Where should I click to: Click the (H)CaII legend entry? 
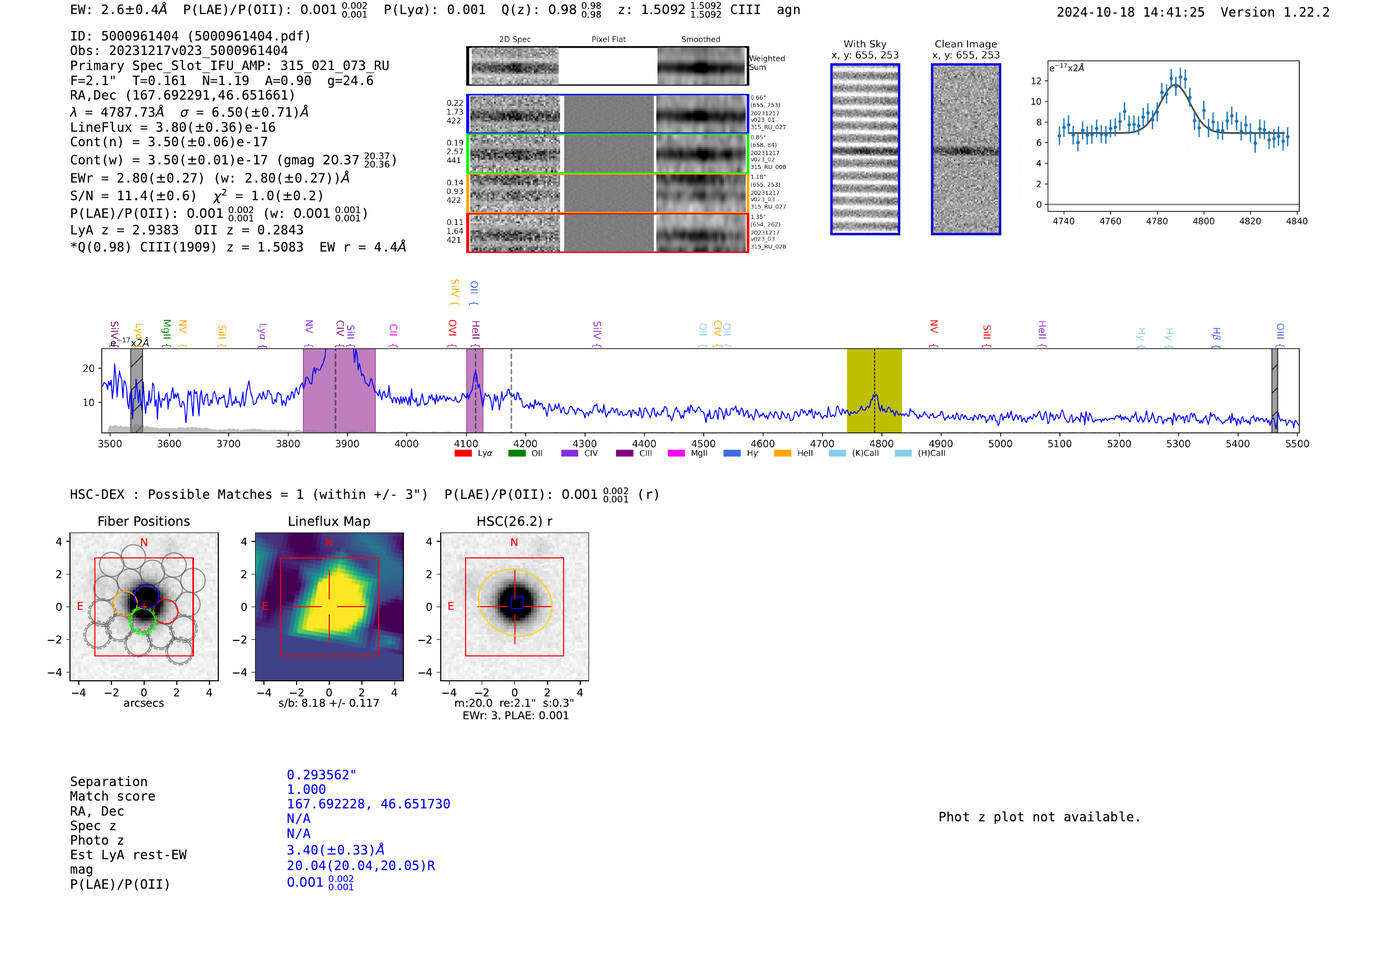pyautogui.click(x=920, y=454)
